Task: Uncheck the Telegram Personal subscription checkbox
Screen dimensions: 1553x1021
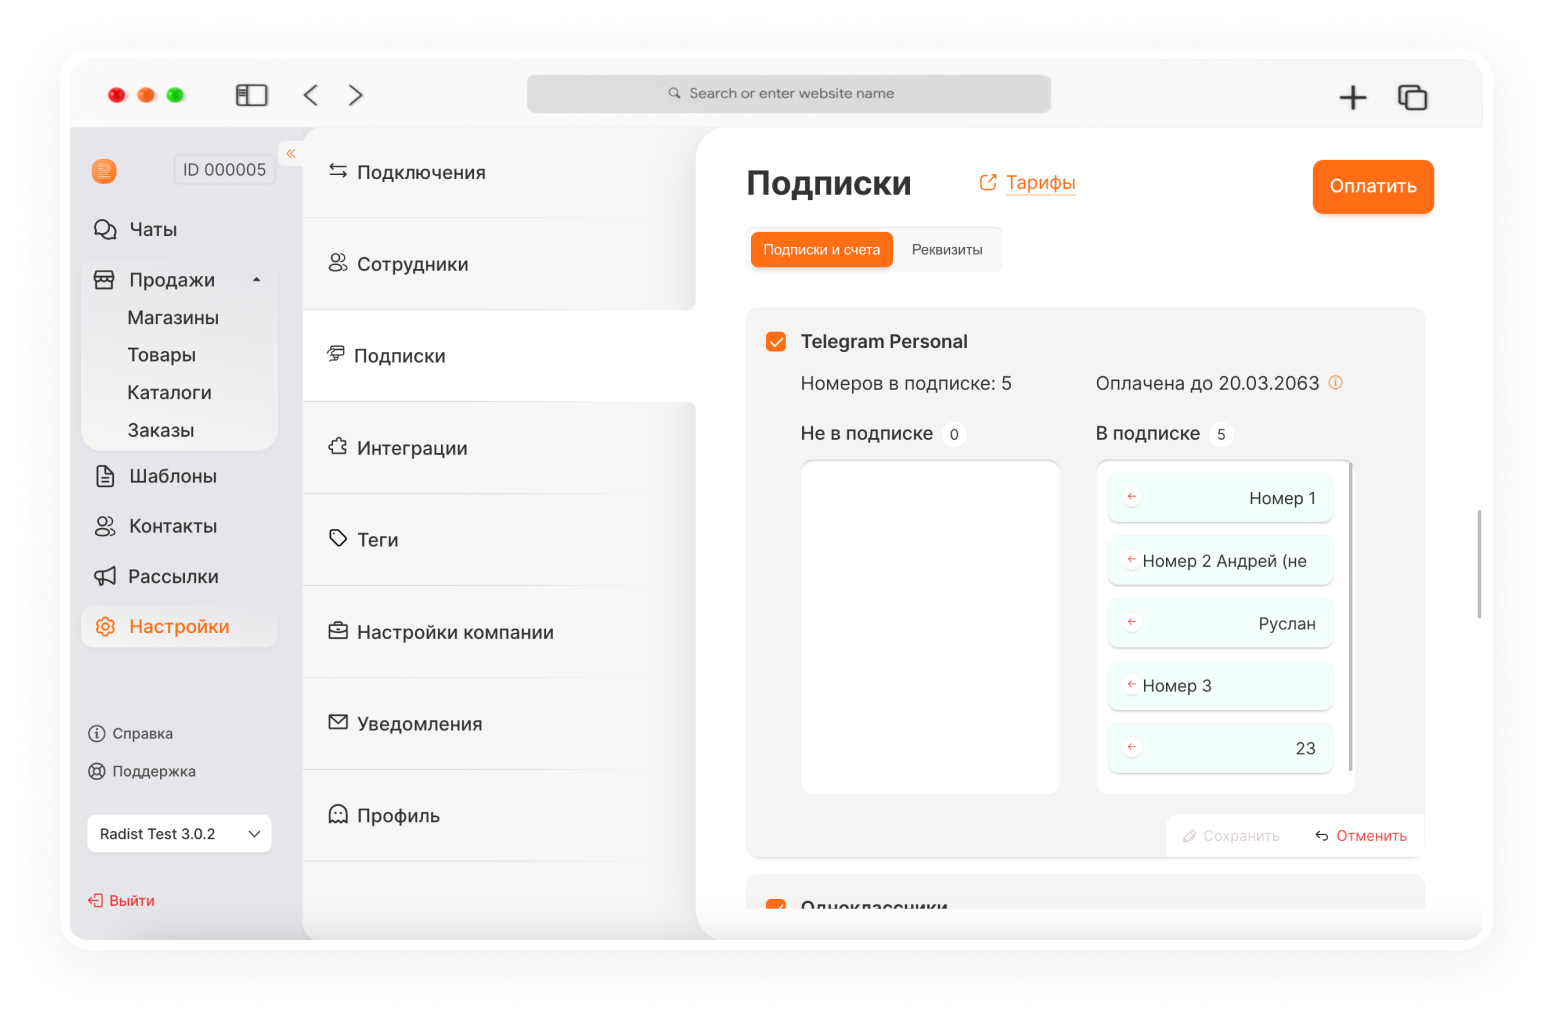Action: pyautogui.click(x=776, y=342)
